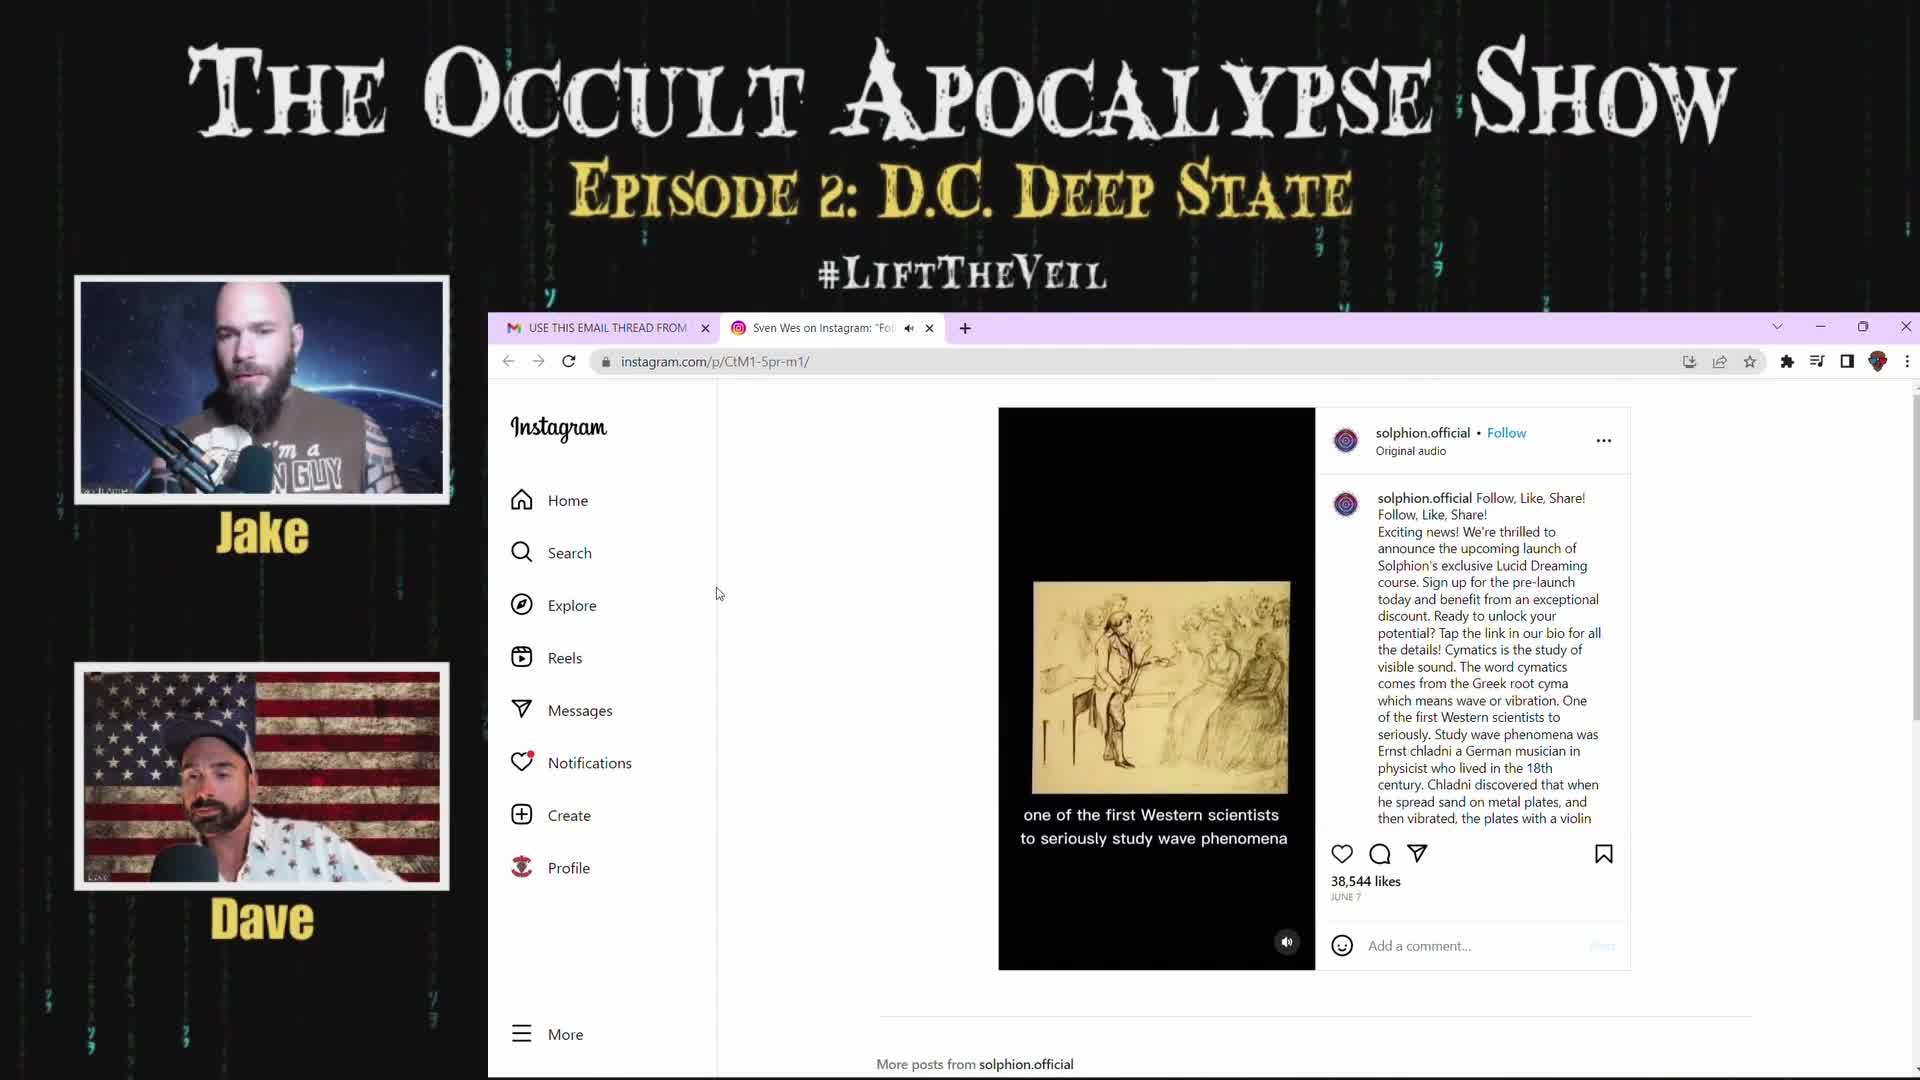
Task: Like the post with the heart icon
Action: (1342, 854)
